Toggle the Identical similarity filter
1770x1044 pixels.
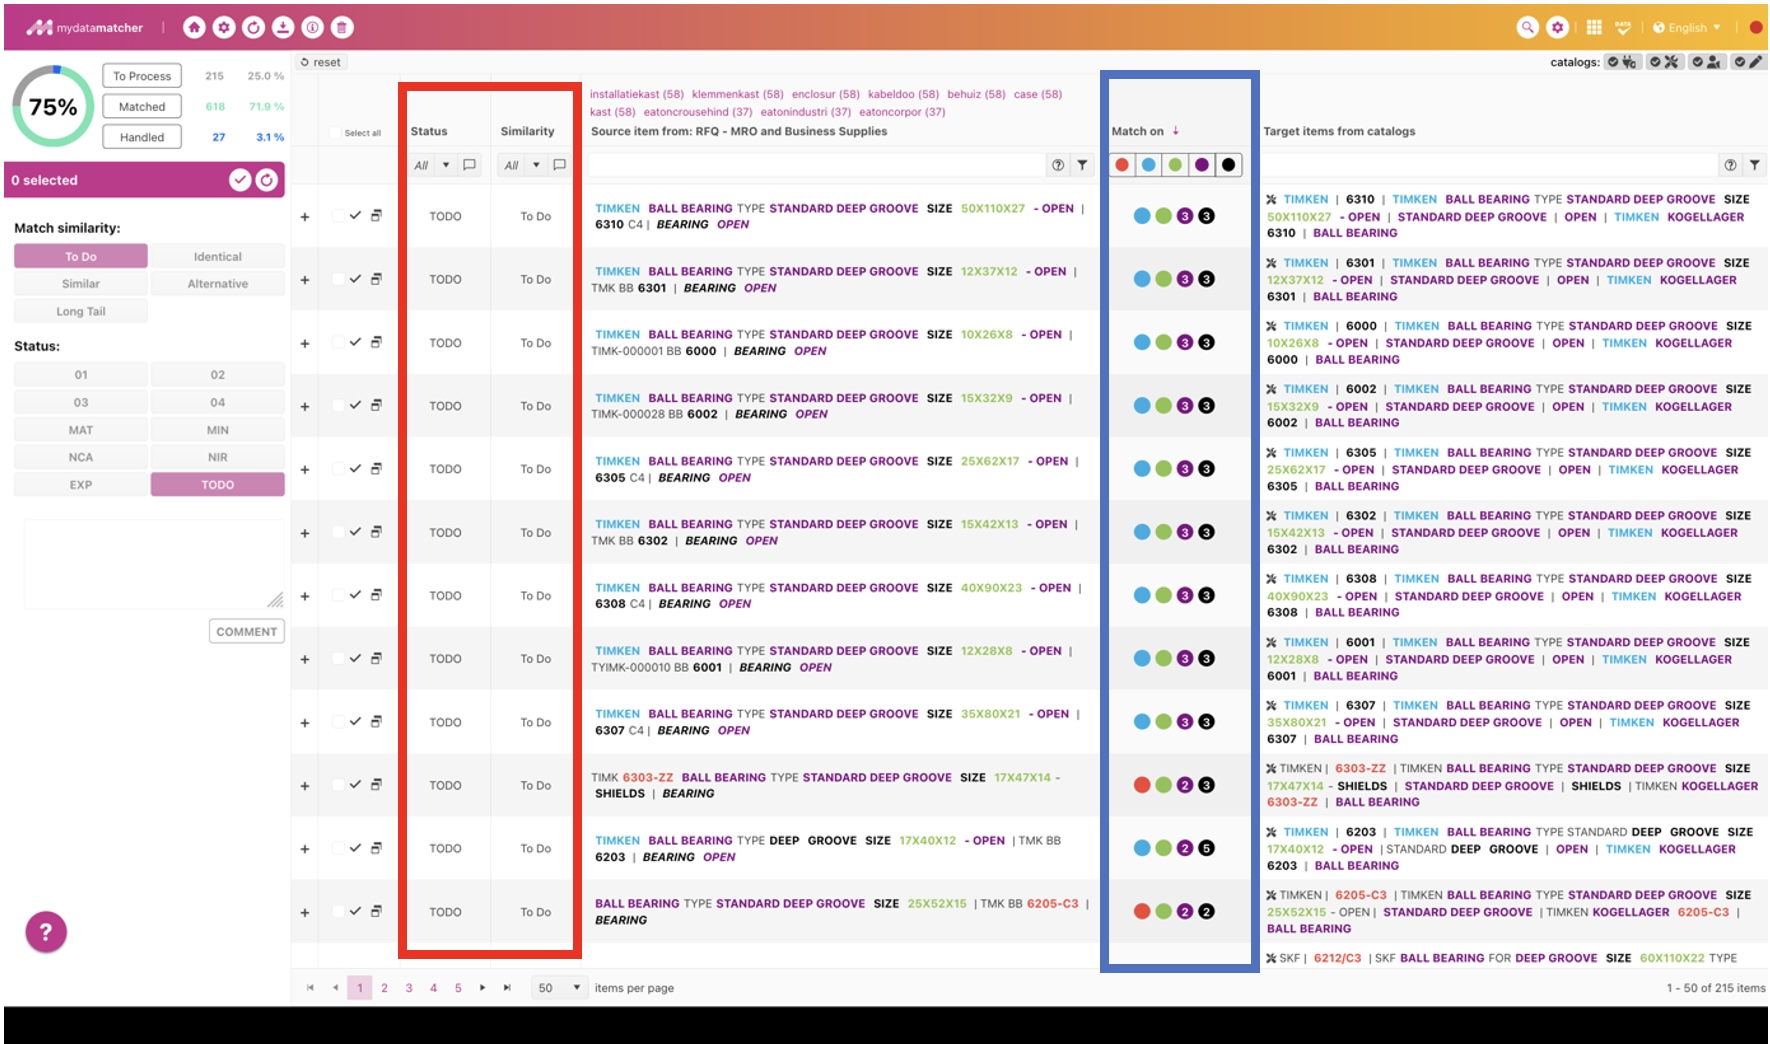tap(218, 256)
